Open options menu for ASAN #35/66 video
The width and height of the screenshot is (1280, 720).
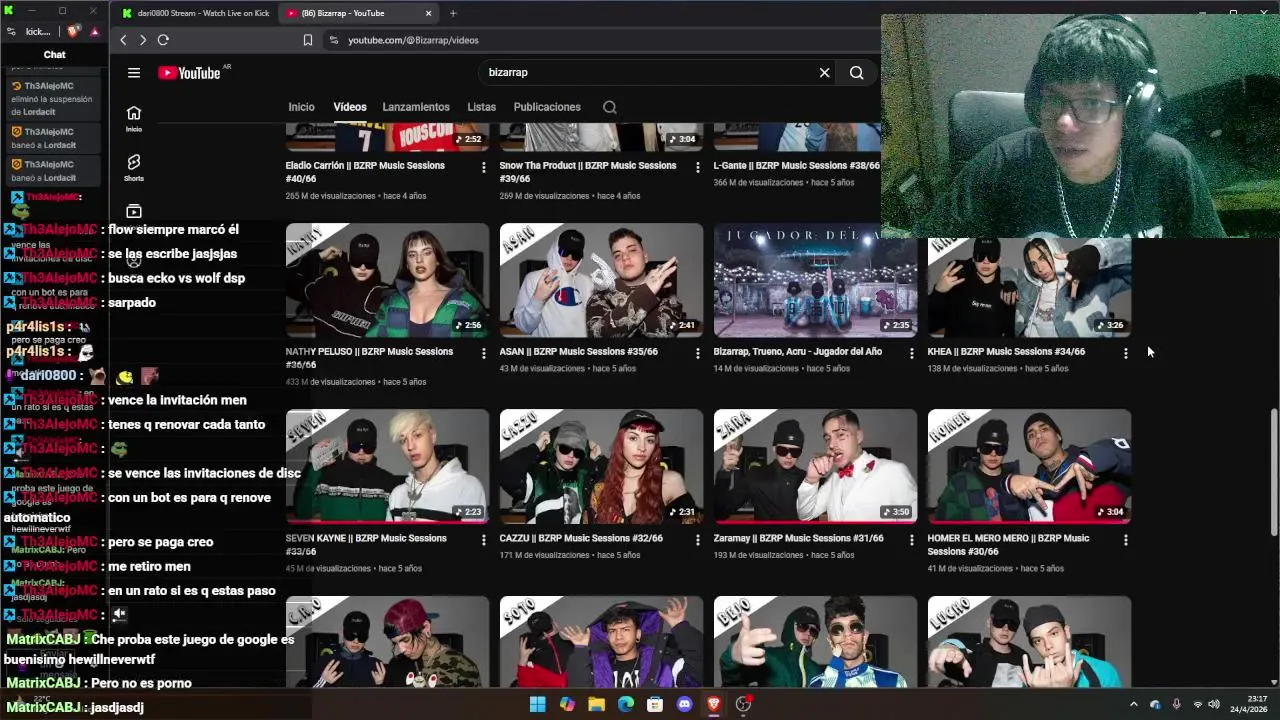tap(697, 353)
